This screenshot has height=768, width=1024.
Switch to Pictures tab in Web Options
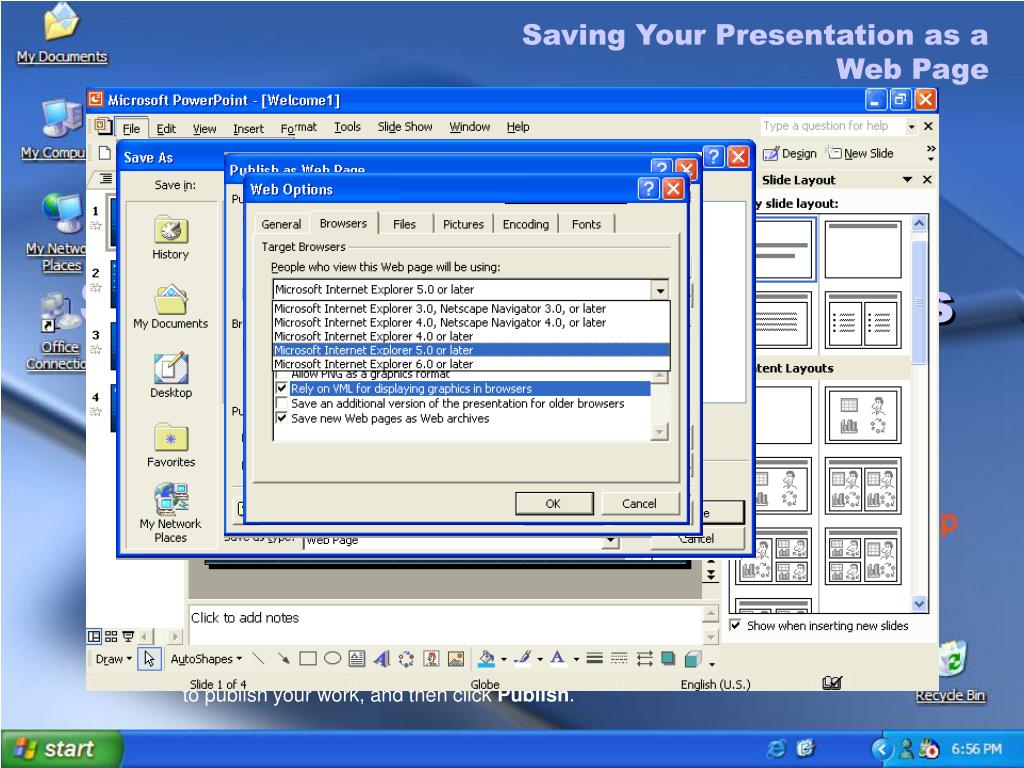[463, 224]
